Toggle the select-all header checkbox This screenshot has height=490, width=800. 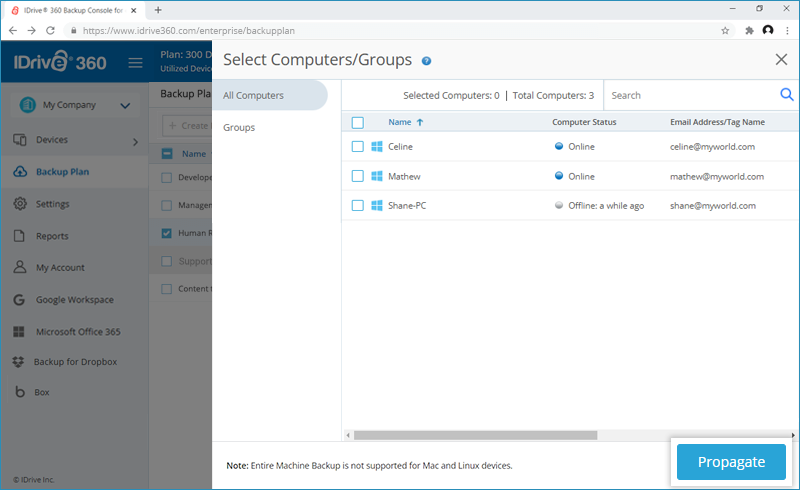click(x=358, y=122)
